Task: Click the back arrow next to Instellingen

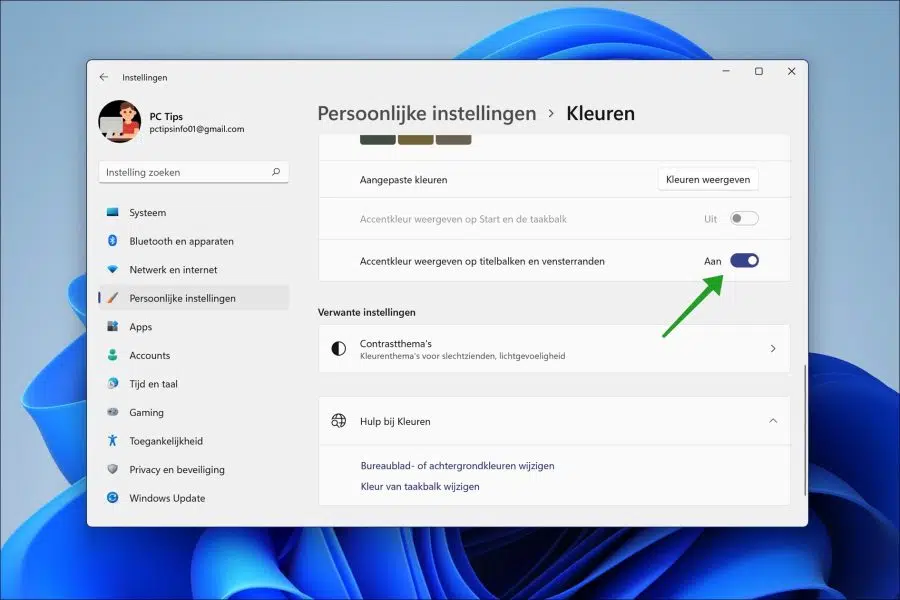Action: point(103,77)
